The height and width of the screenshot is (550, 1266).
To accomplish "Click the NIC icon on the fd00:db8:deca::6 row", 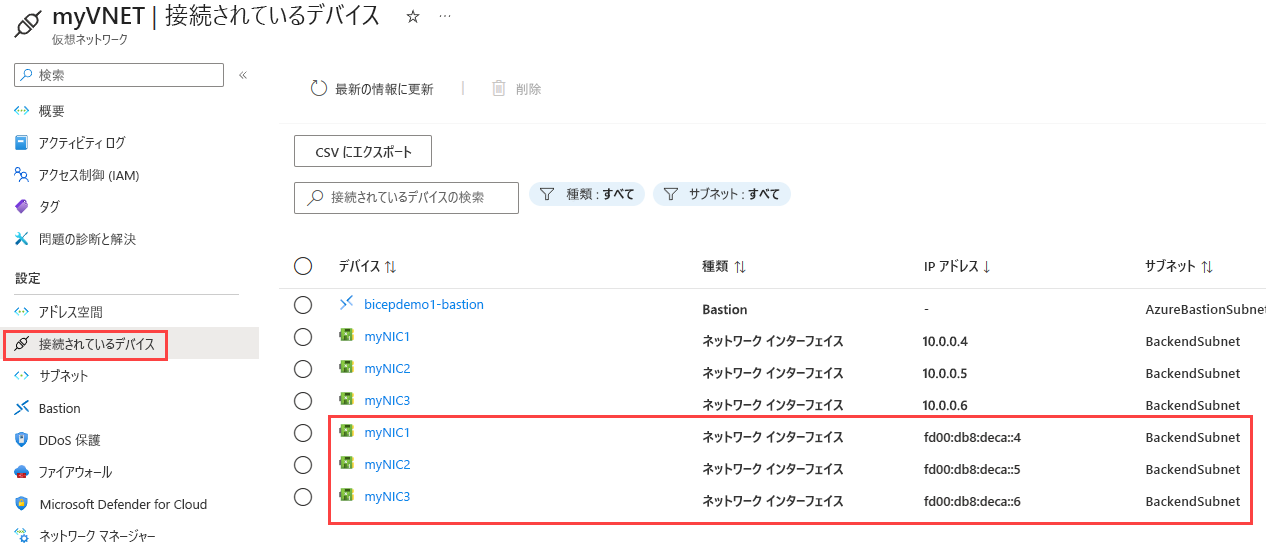I will [347, 495].
